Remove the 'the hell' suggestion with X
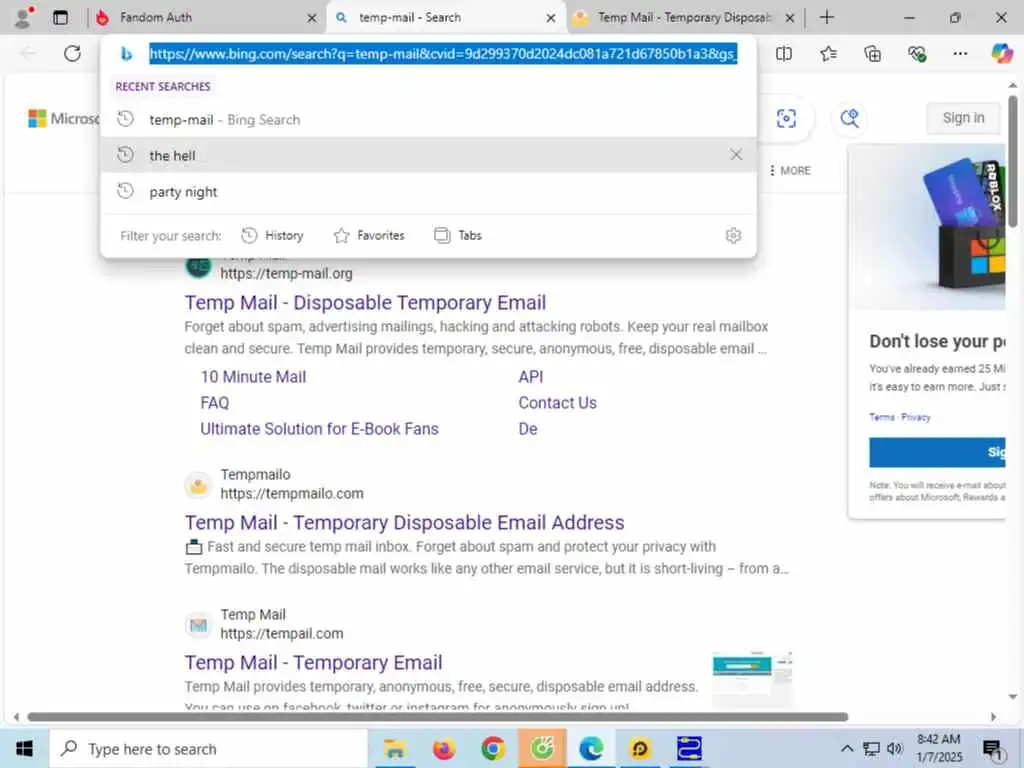This screenshot has height=768, width=1024. click(736, 155)
